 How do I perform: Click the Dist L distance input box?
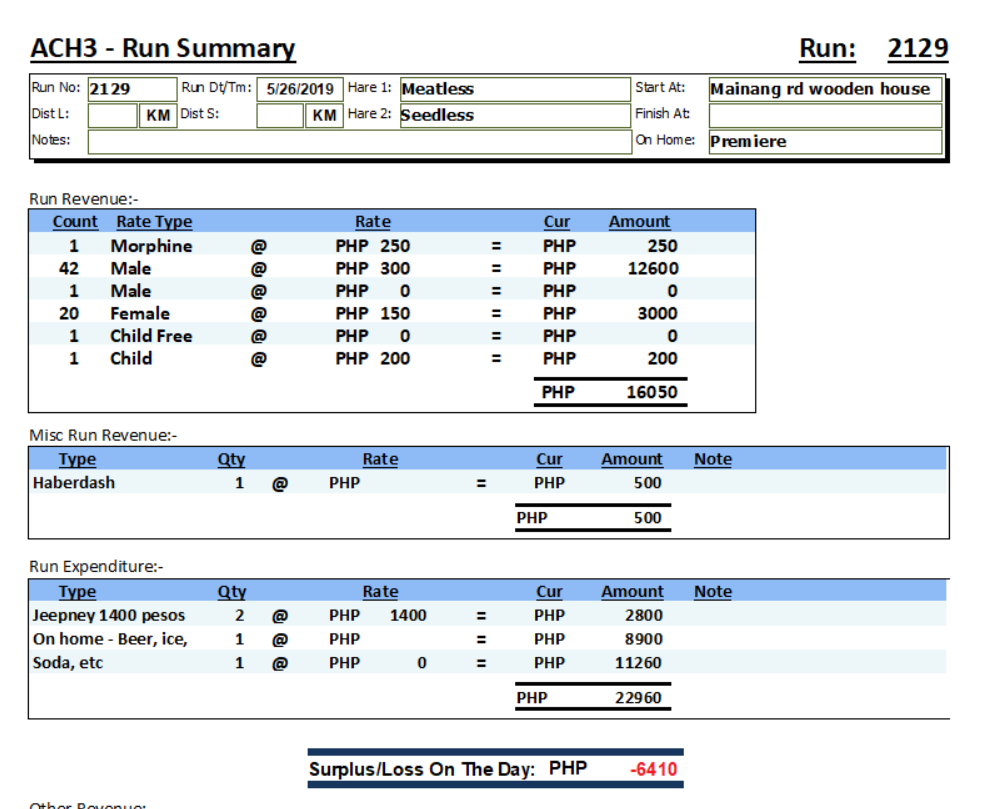click(112, 115)
